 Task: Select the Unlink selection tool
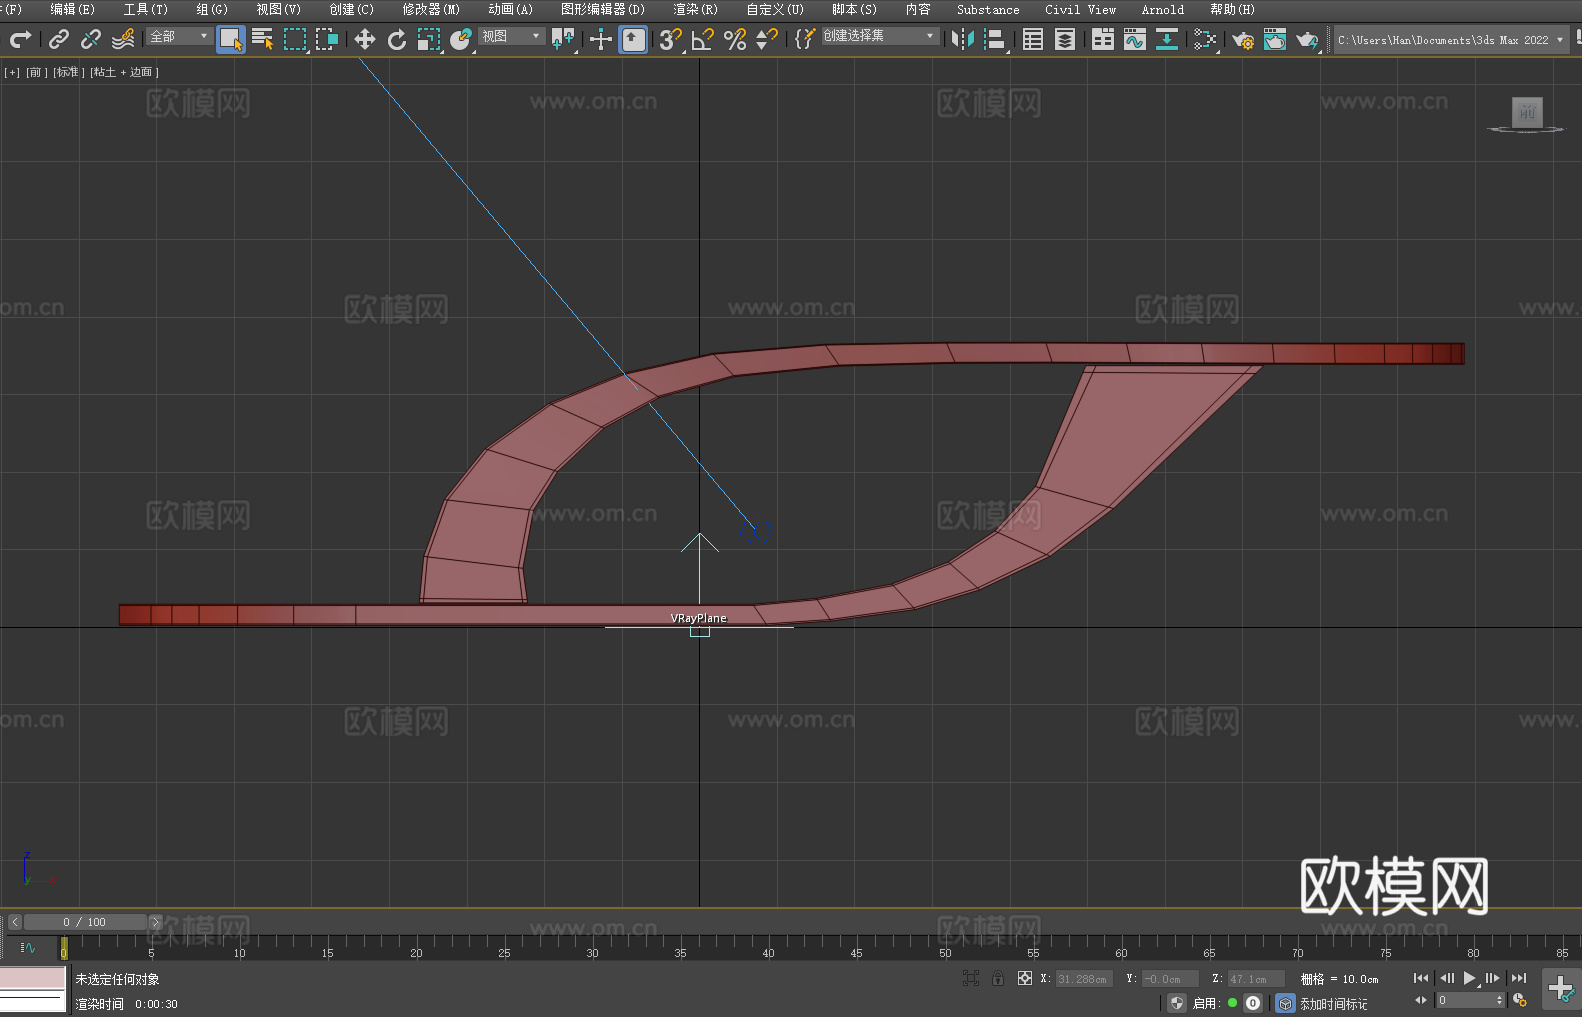click(x=91, y=39)
